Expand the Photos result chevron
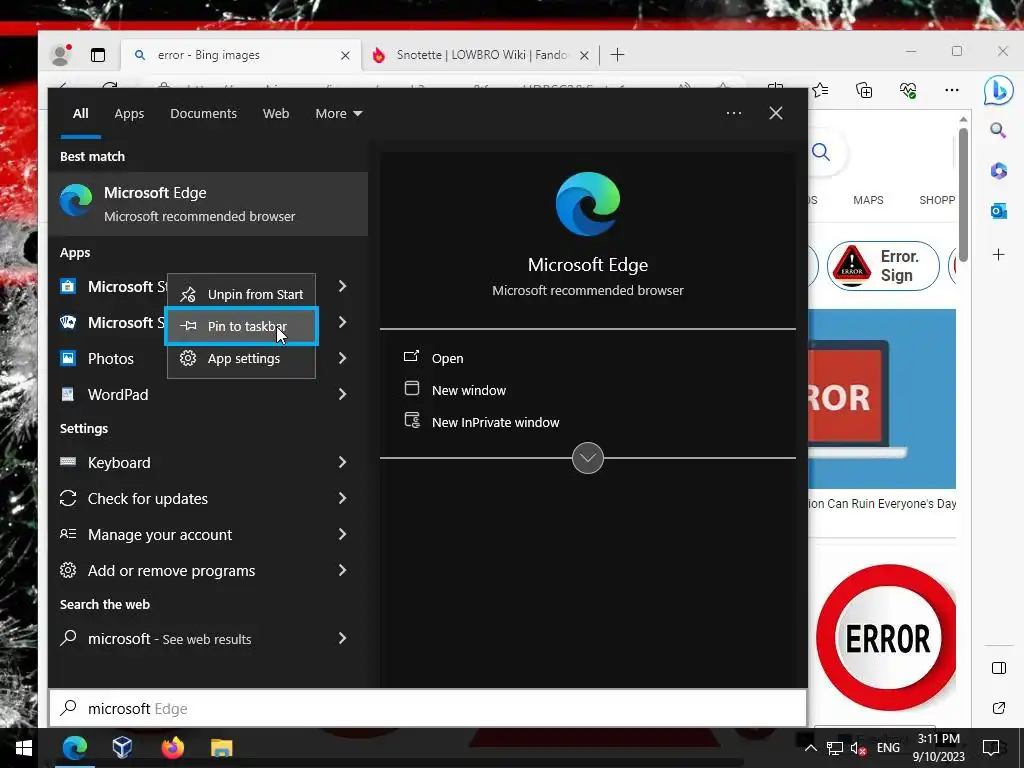 tap(342, 358)
